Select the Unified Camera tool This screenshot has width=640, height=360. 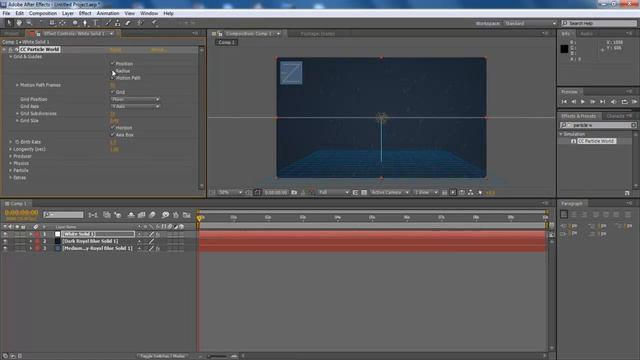click(x=52, y=23)
